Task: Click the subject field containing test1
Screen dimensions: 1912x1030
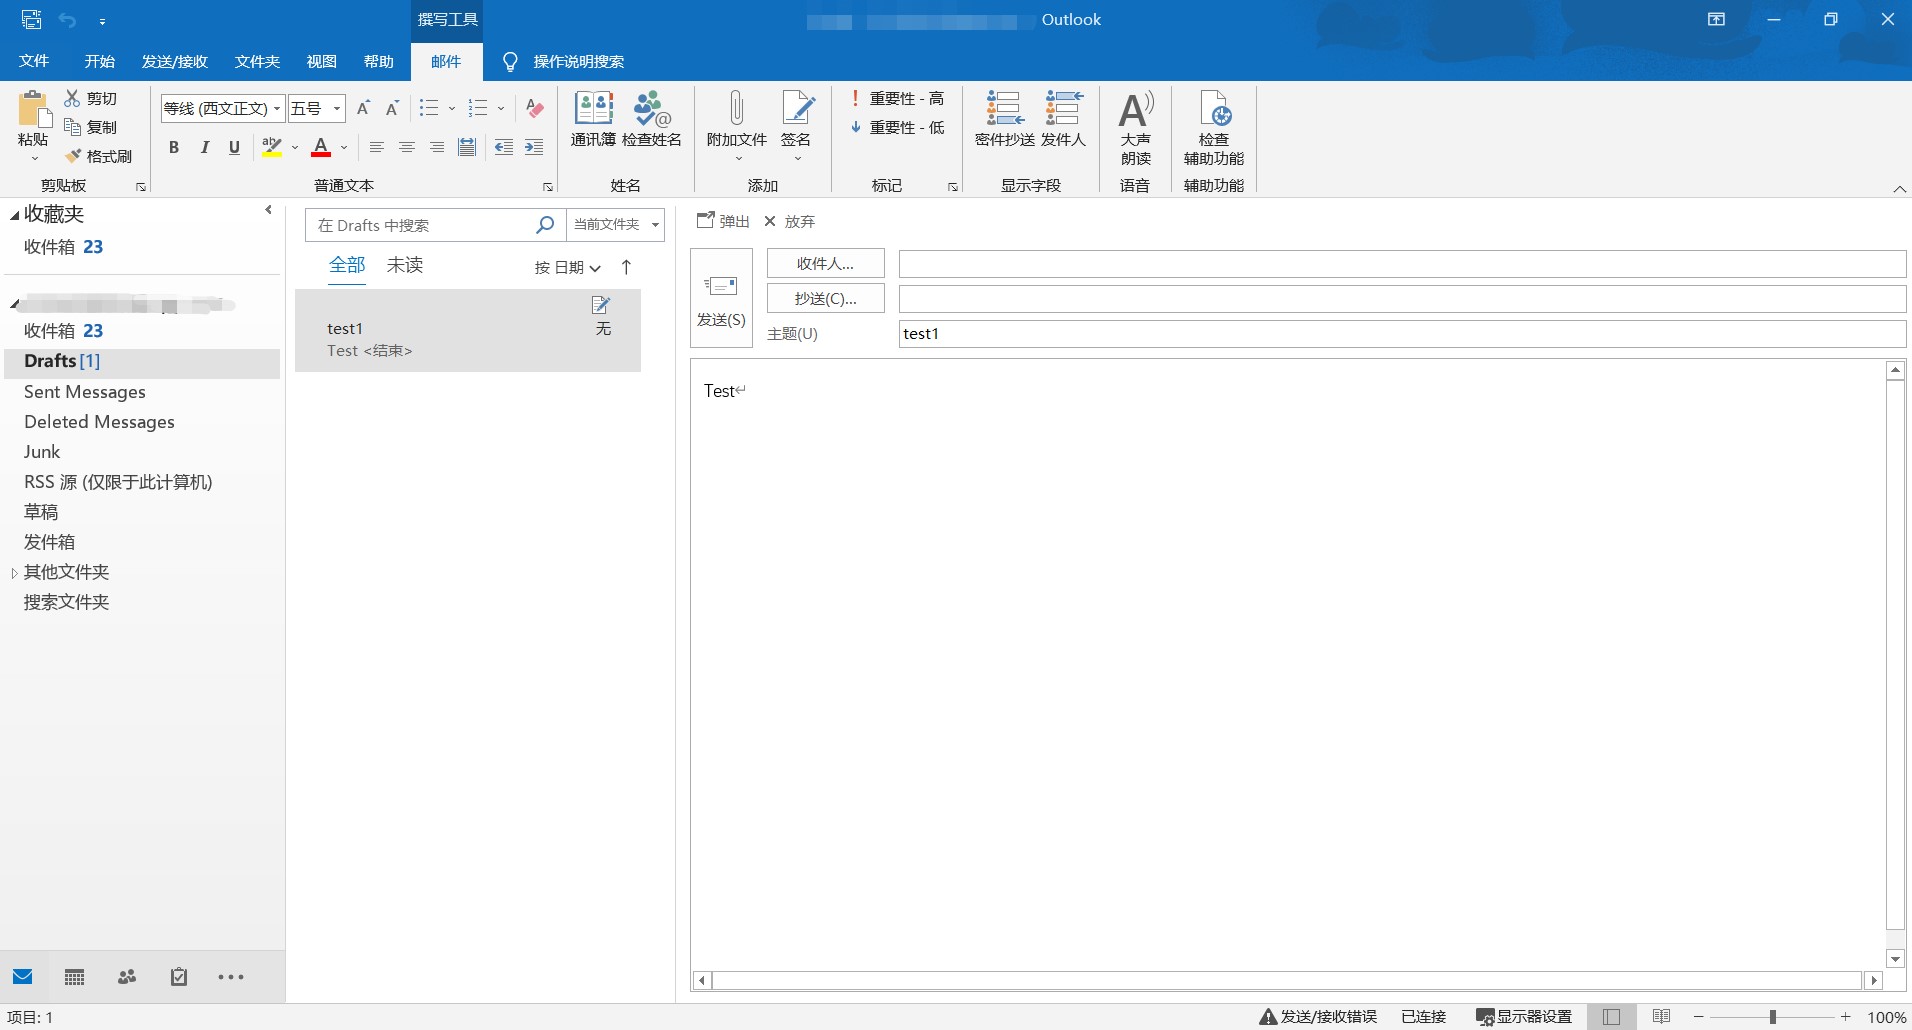Action: click(1402, 334)
